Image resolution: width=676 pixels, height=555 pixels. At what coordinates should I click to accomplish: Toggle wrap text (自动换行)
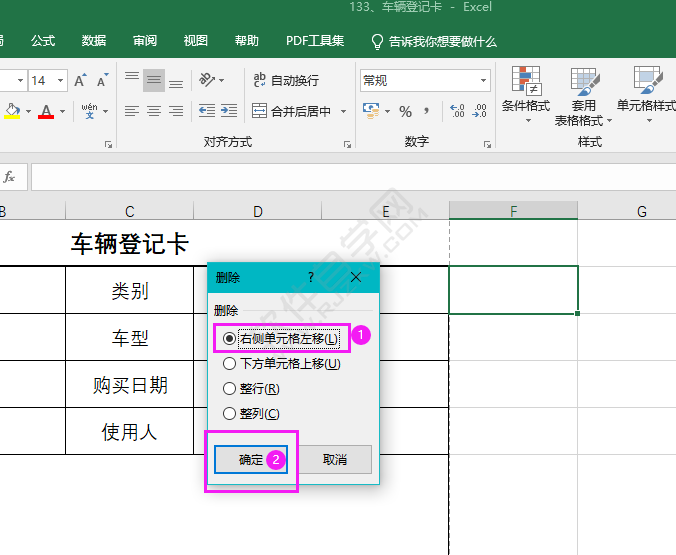[x=286, y=80]
